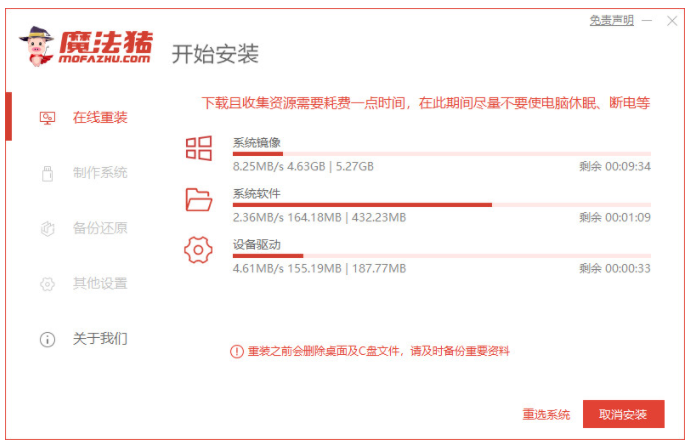Click the folder icon for 系统软件
The width and height of the screenshot is (691, 446).
[x=199, y=199]
